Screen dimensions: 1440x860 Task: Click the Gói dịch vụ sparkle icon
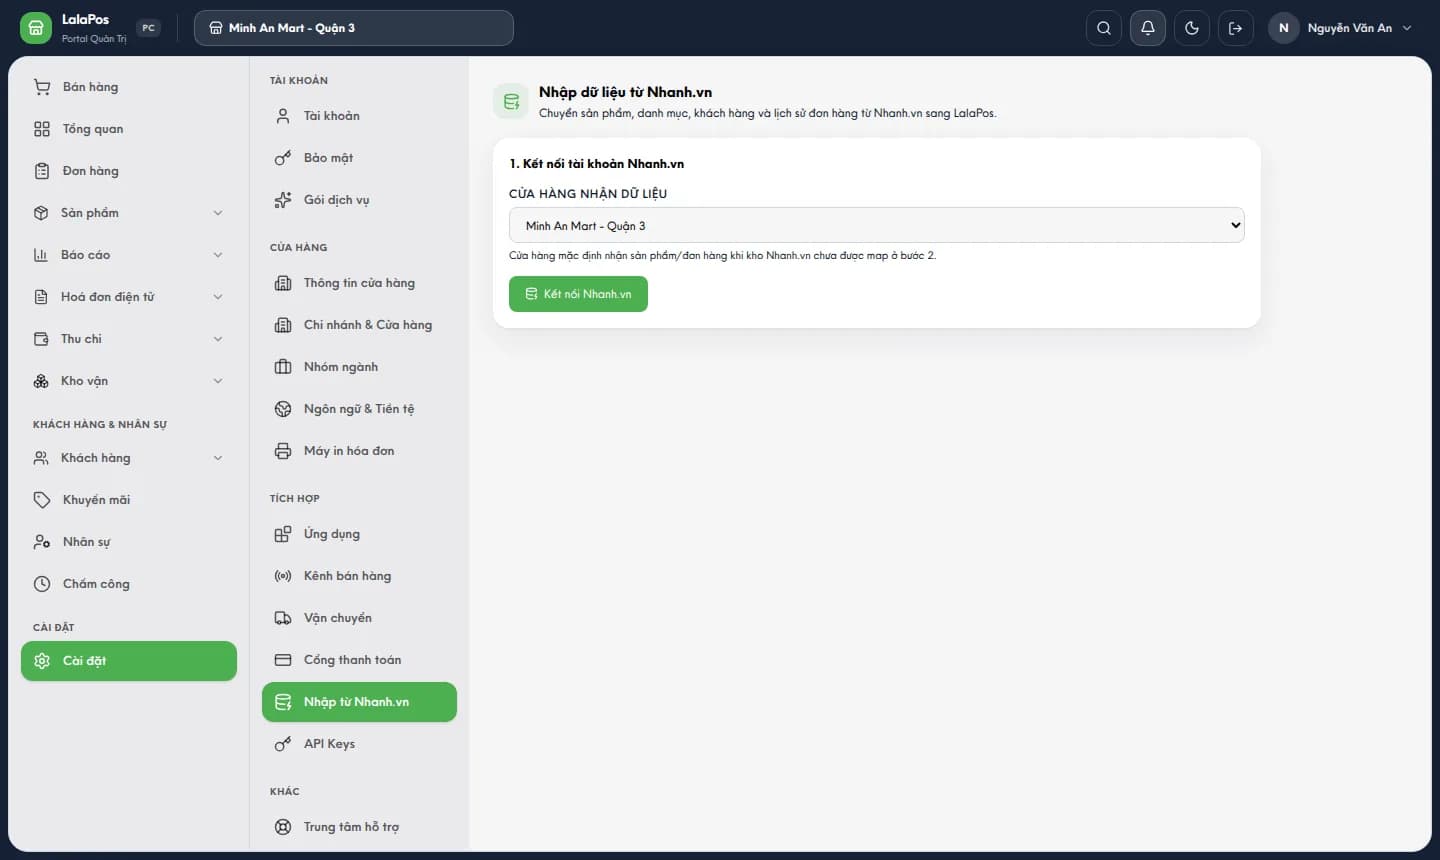pos(283,200)
